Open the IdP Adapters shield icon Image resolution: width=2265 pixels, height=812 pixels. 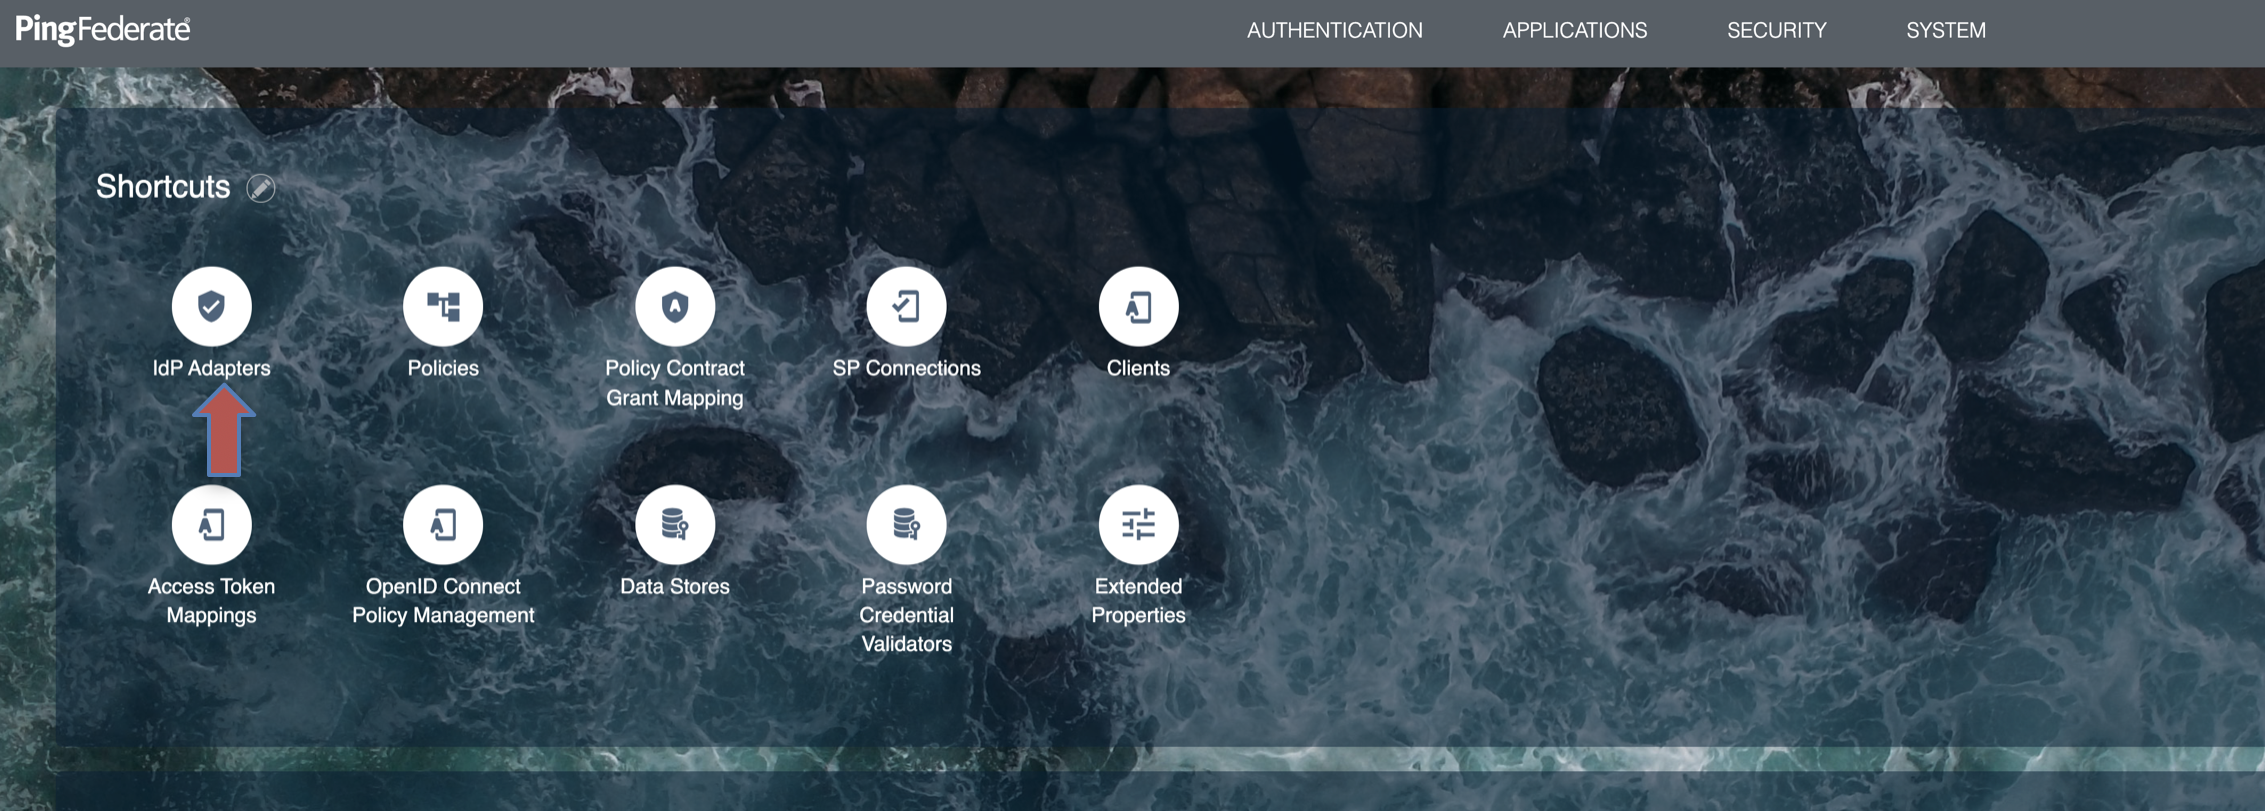211,306
